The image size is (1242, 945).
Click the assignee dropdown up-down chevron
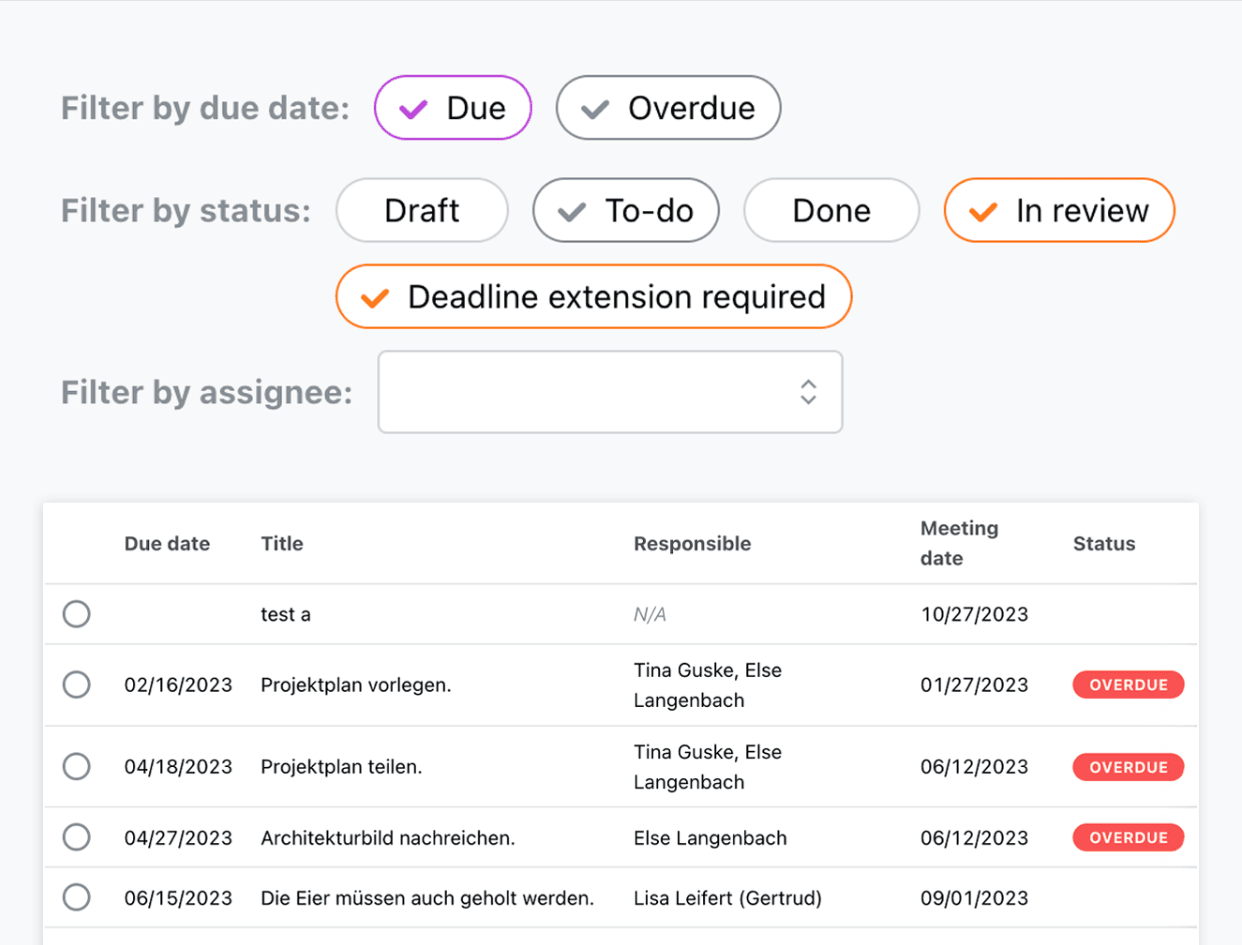[808, 392]
